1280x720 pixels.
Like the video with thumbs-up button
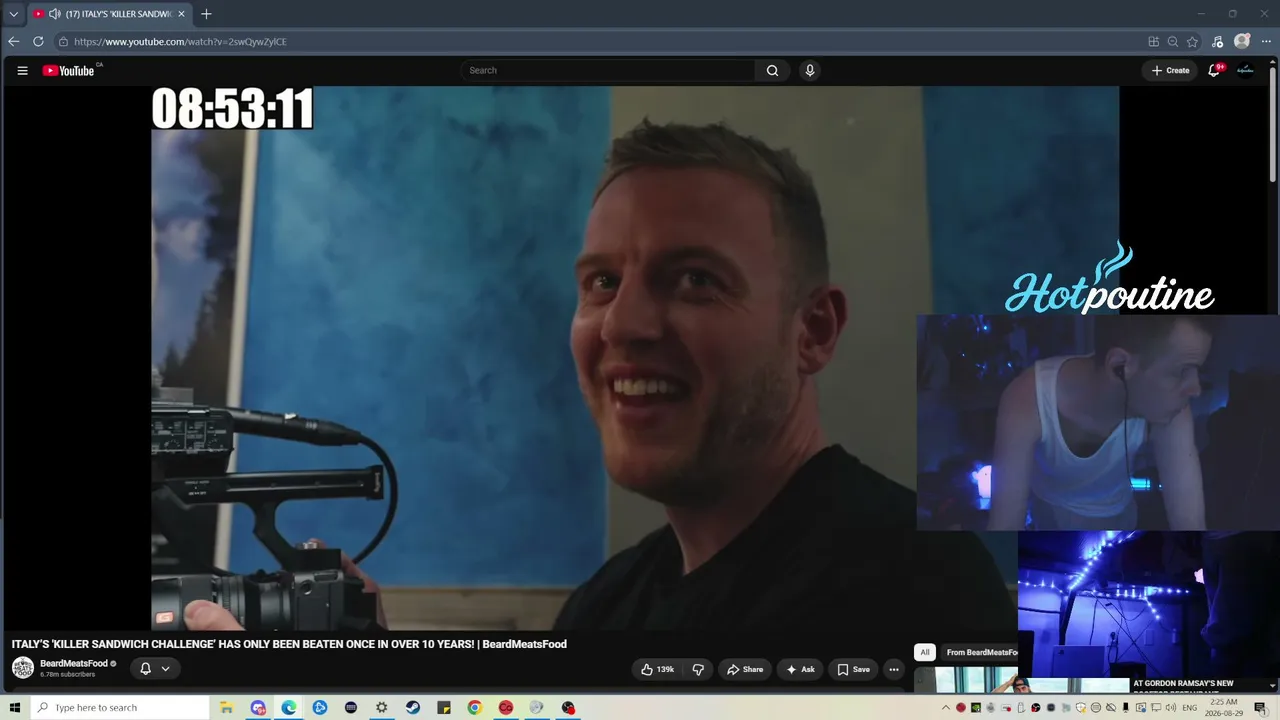pyautogui.click(x=657, y=669)
